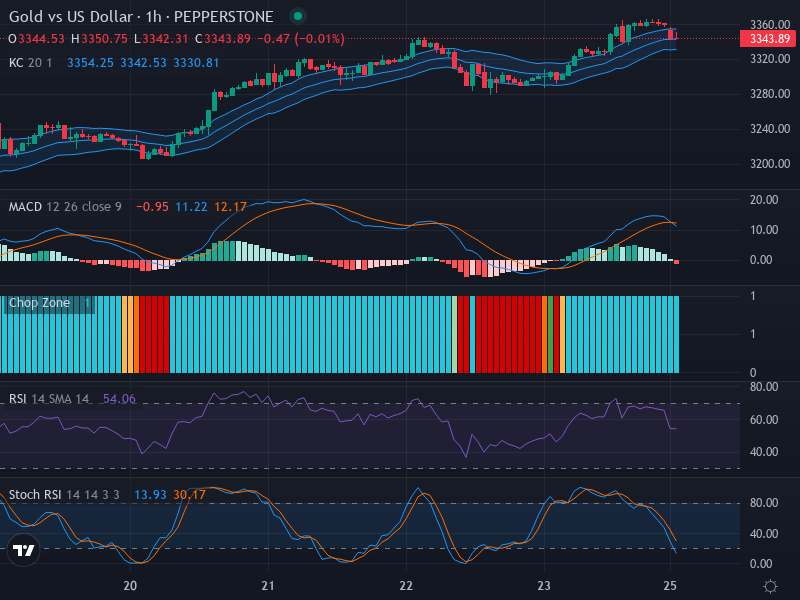Image resolution: width=800 pixels, height=600 pixels.
Task: Select the MACD 12 26 close 9 legend
Action: [x=65, y=207]
